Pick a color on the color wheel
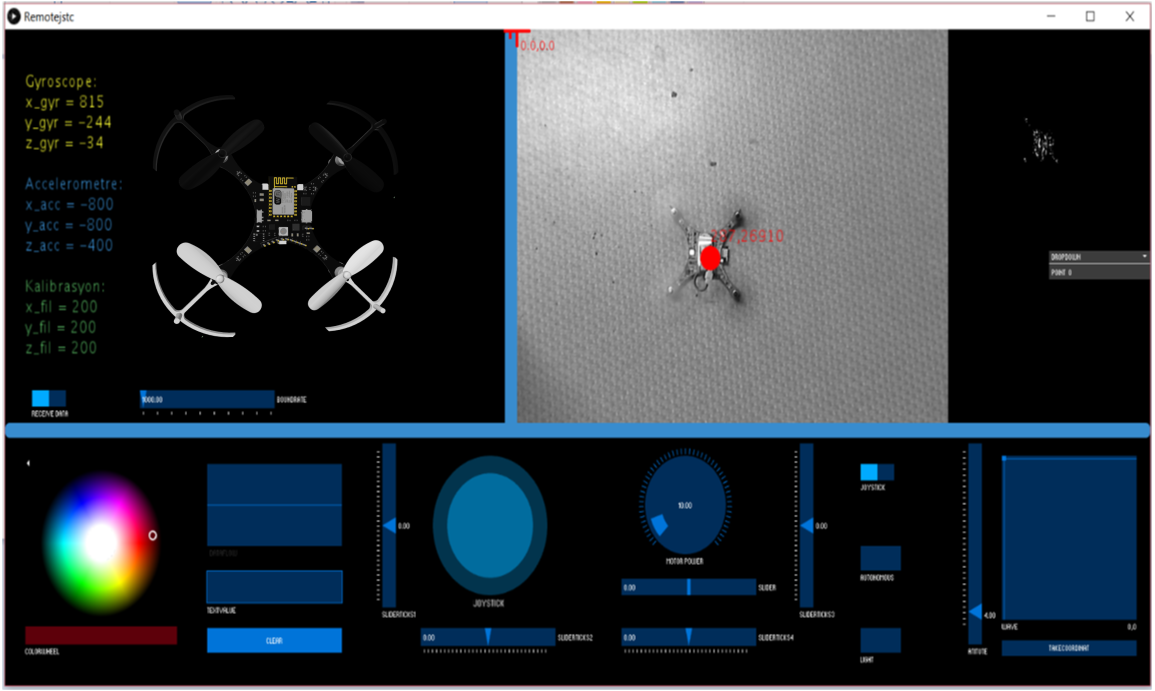Screen dimensions: 1155x691 tap(101, 544)
